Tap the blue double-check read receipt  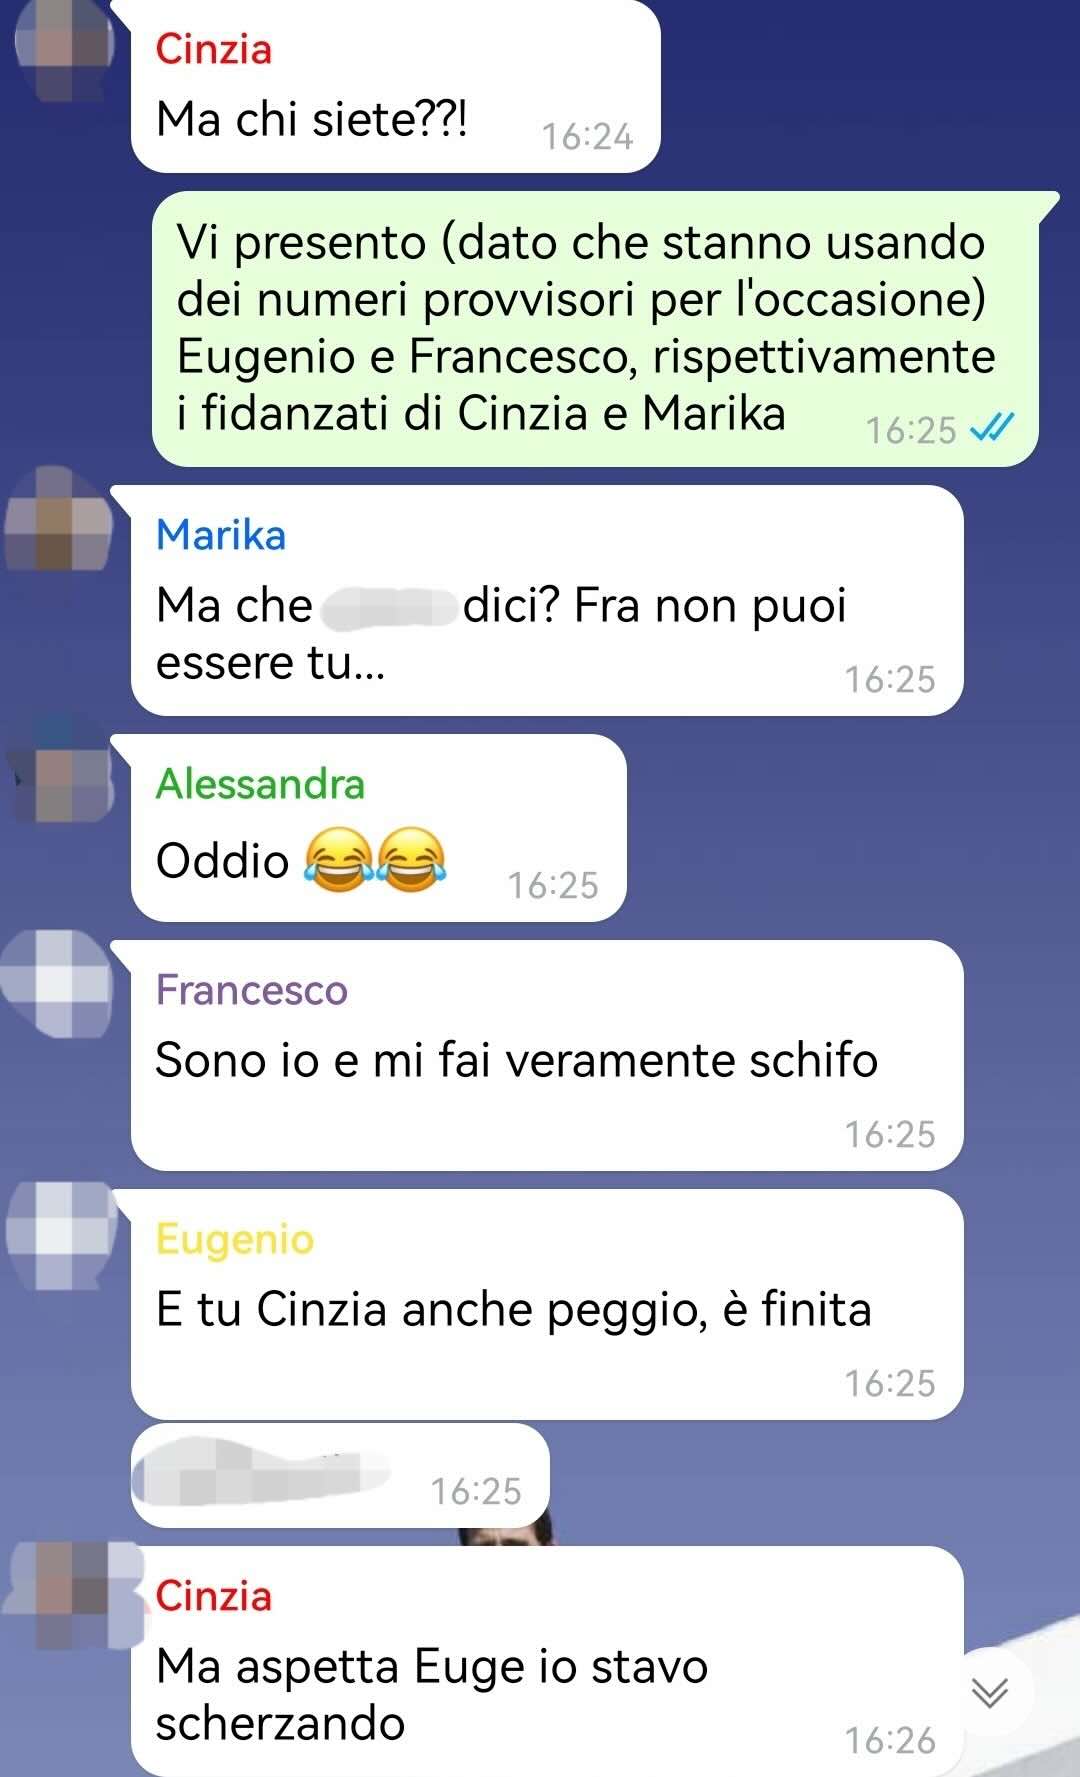click(x=992, y=429)
